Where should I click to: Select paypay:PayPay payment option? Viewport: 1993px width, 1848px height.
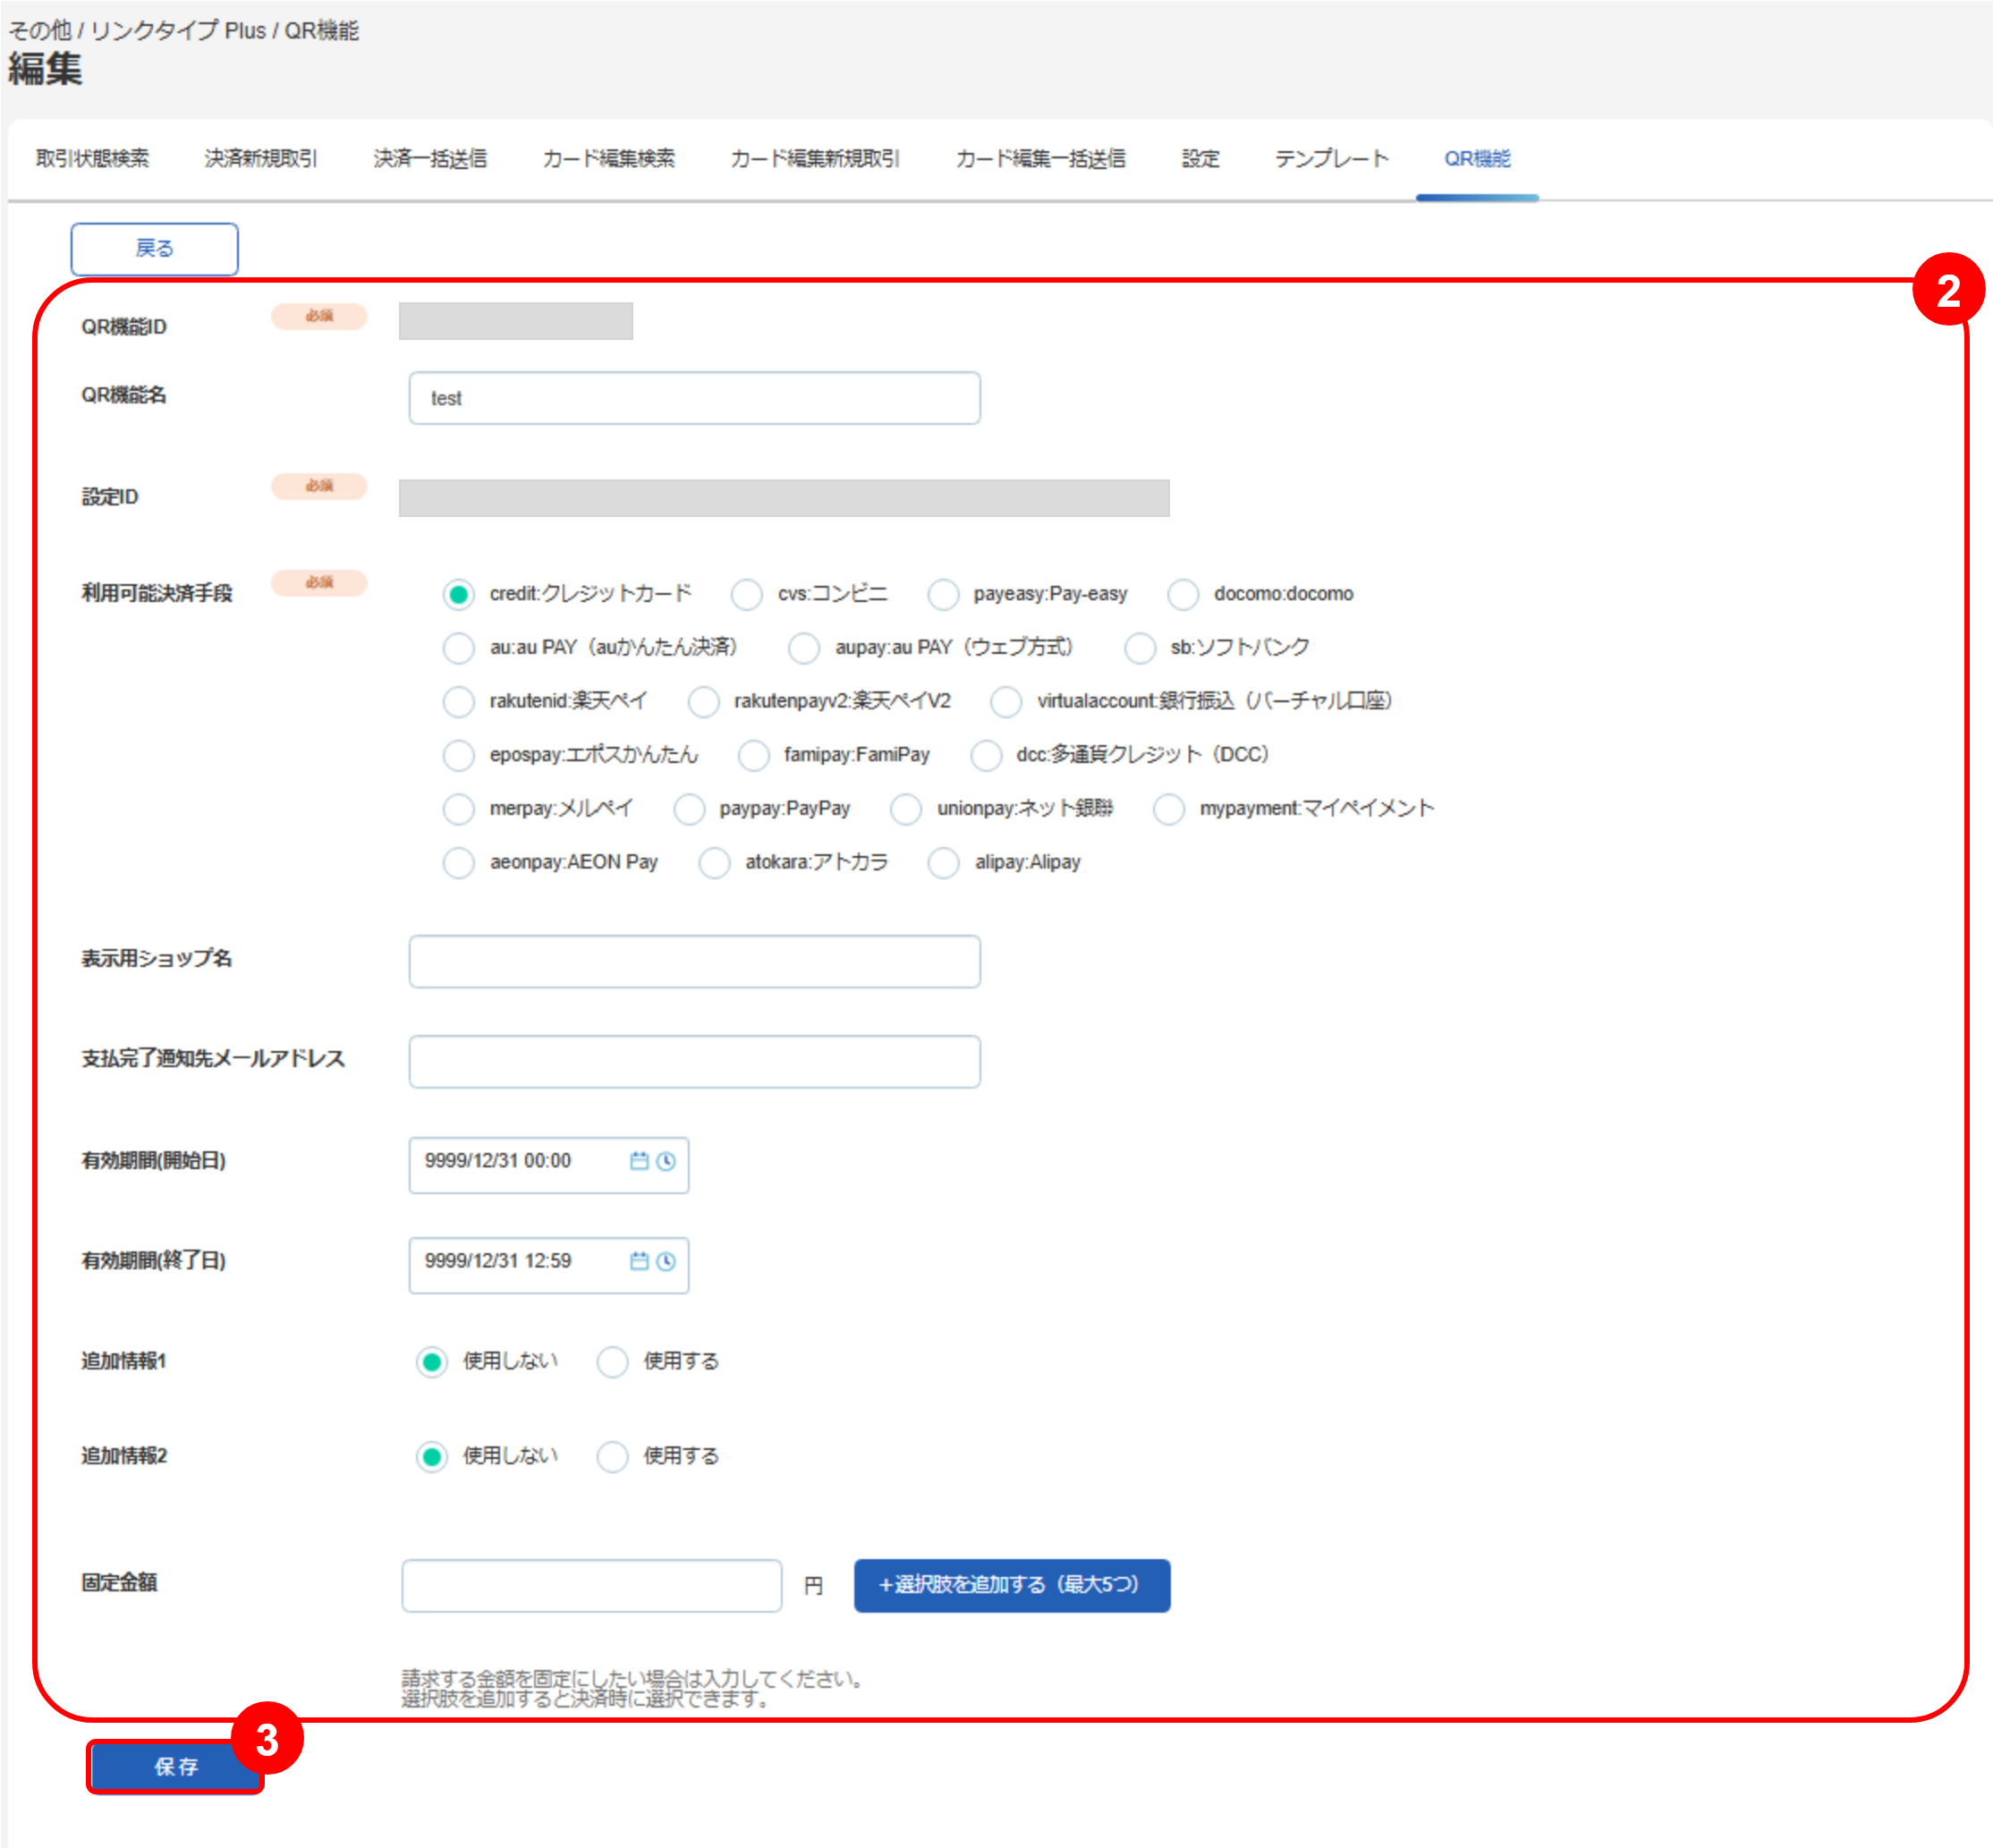(689, 809)
